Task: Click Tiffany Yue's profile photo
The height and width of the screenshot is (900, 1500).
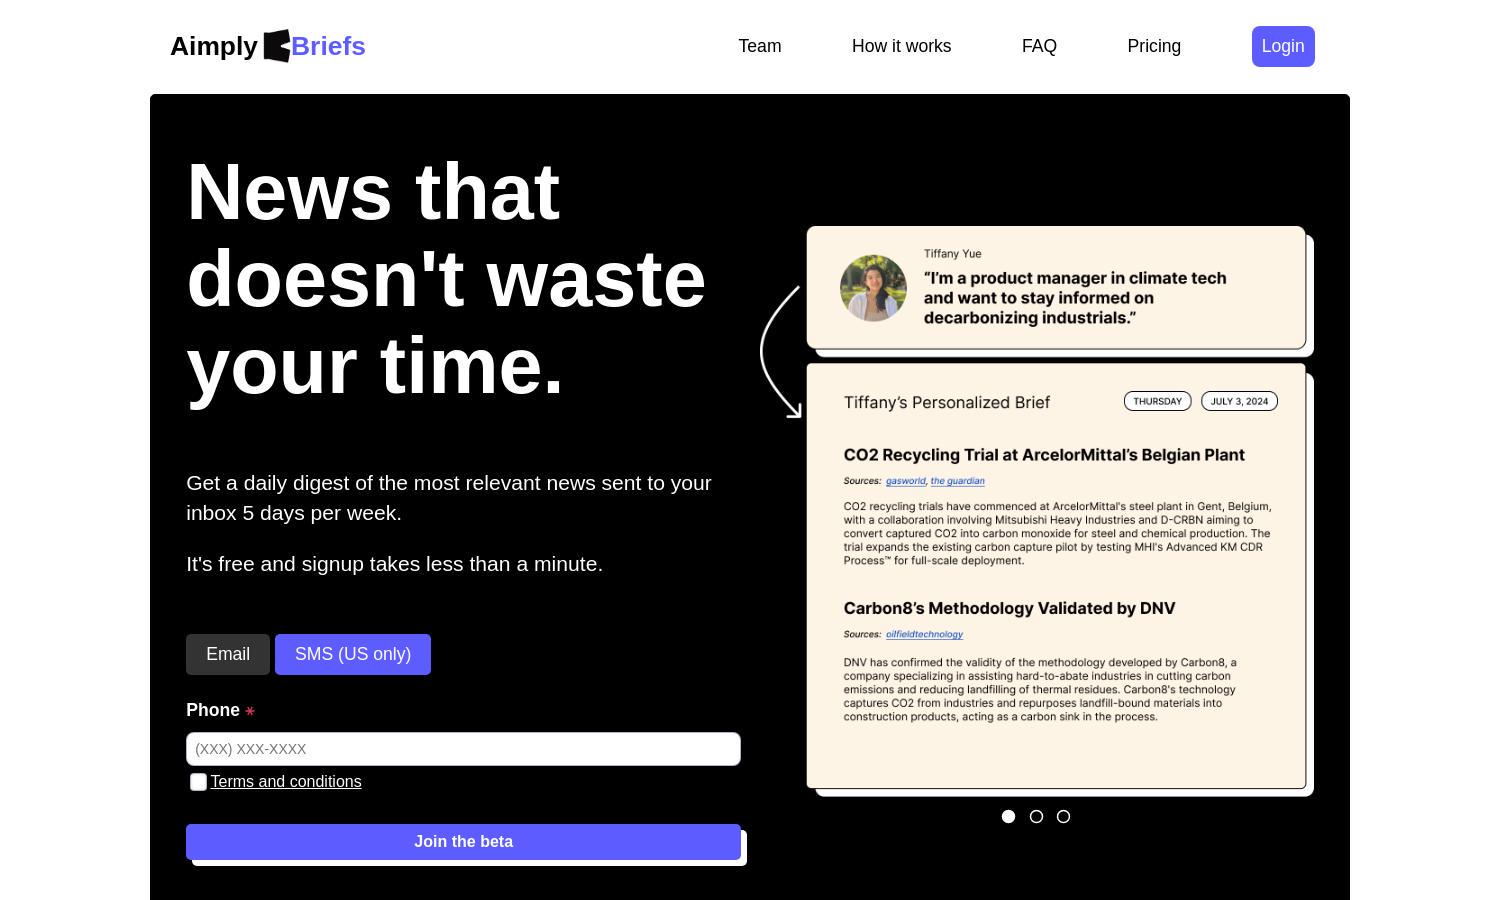Action: pyautogui.click(x=873, y=288)
